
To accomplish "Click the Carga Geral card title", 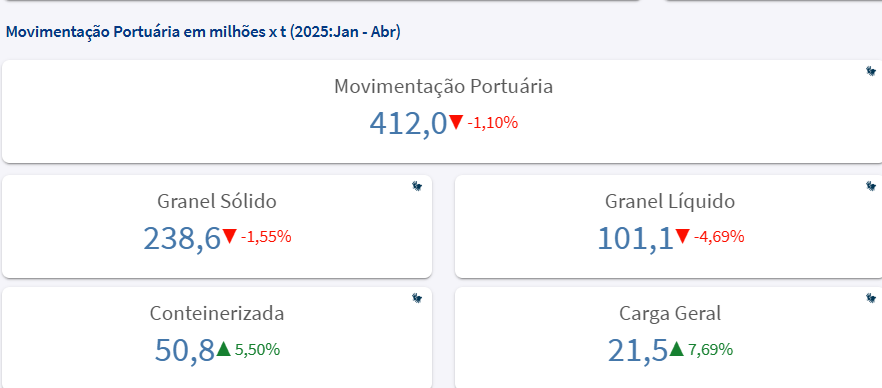I will (x=670, y=314).
